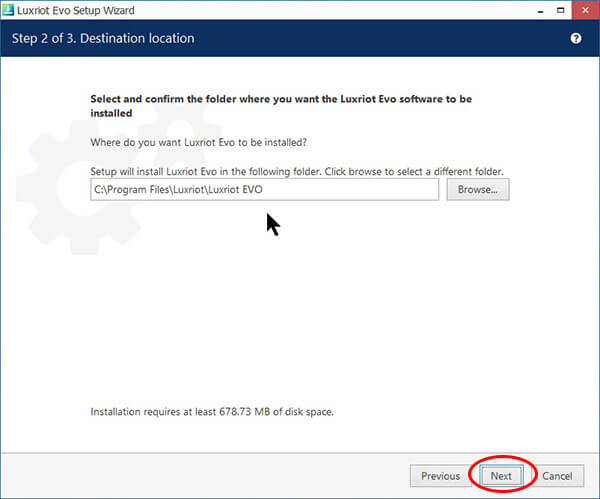Click the blank white area above disk space text
The height and width of the screenshot is (499, 600).
pos(300,320)
